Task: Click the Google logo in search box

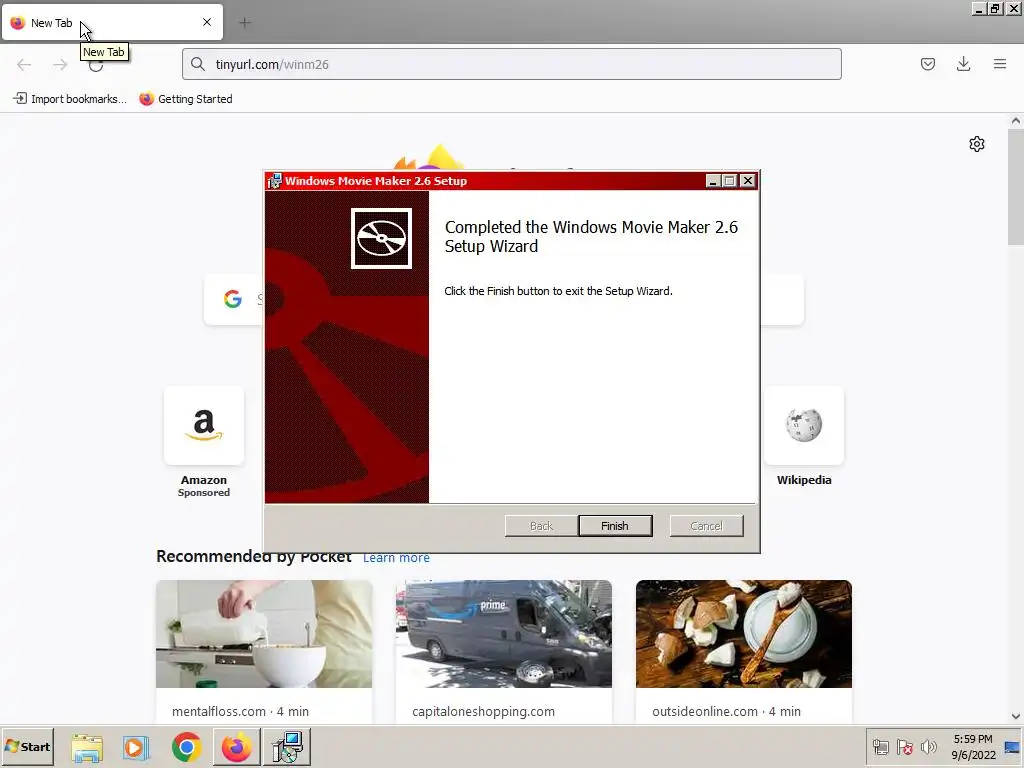Action: click(x=232, y=299)
